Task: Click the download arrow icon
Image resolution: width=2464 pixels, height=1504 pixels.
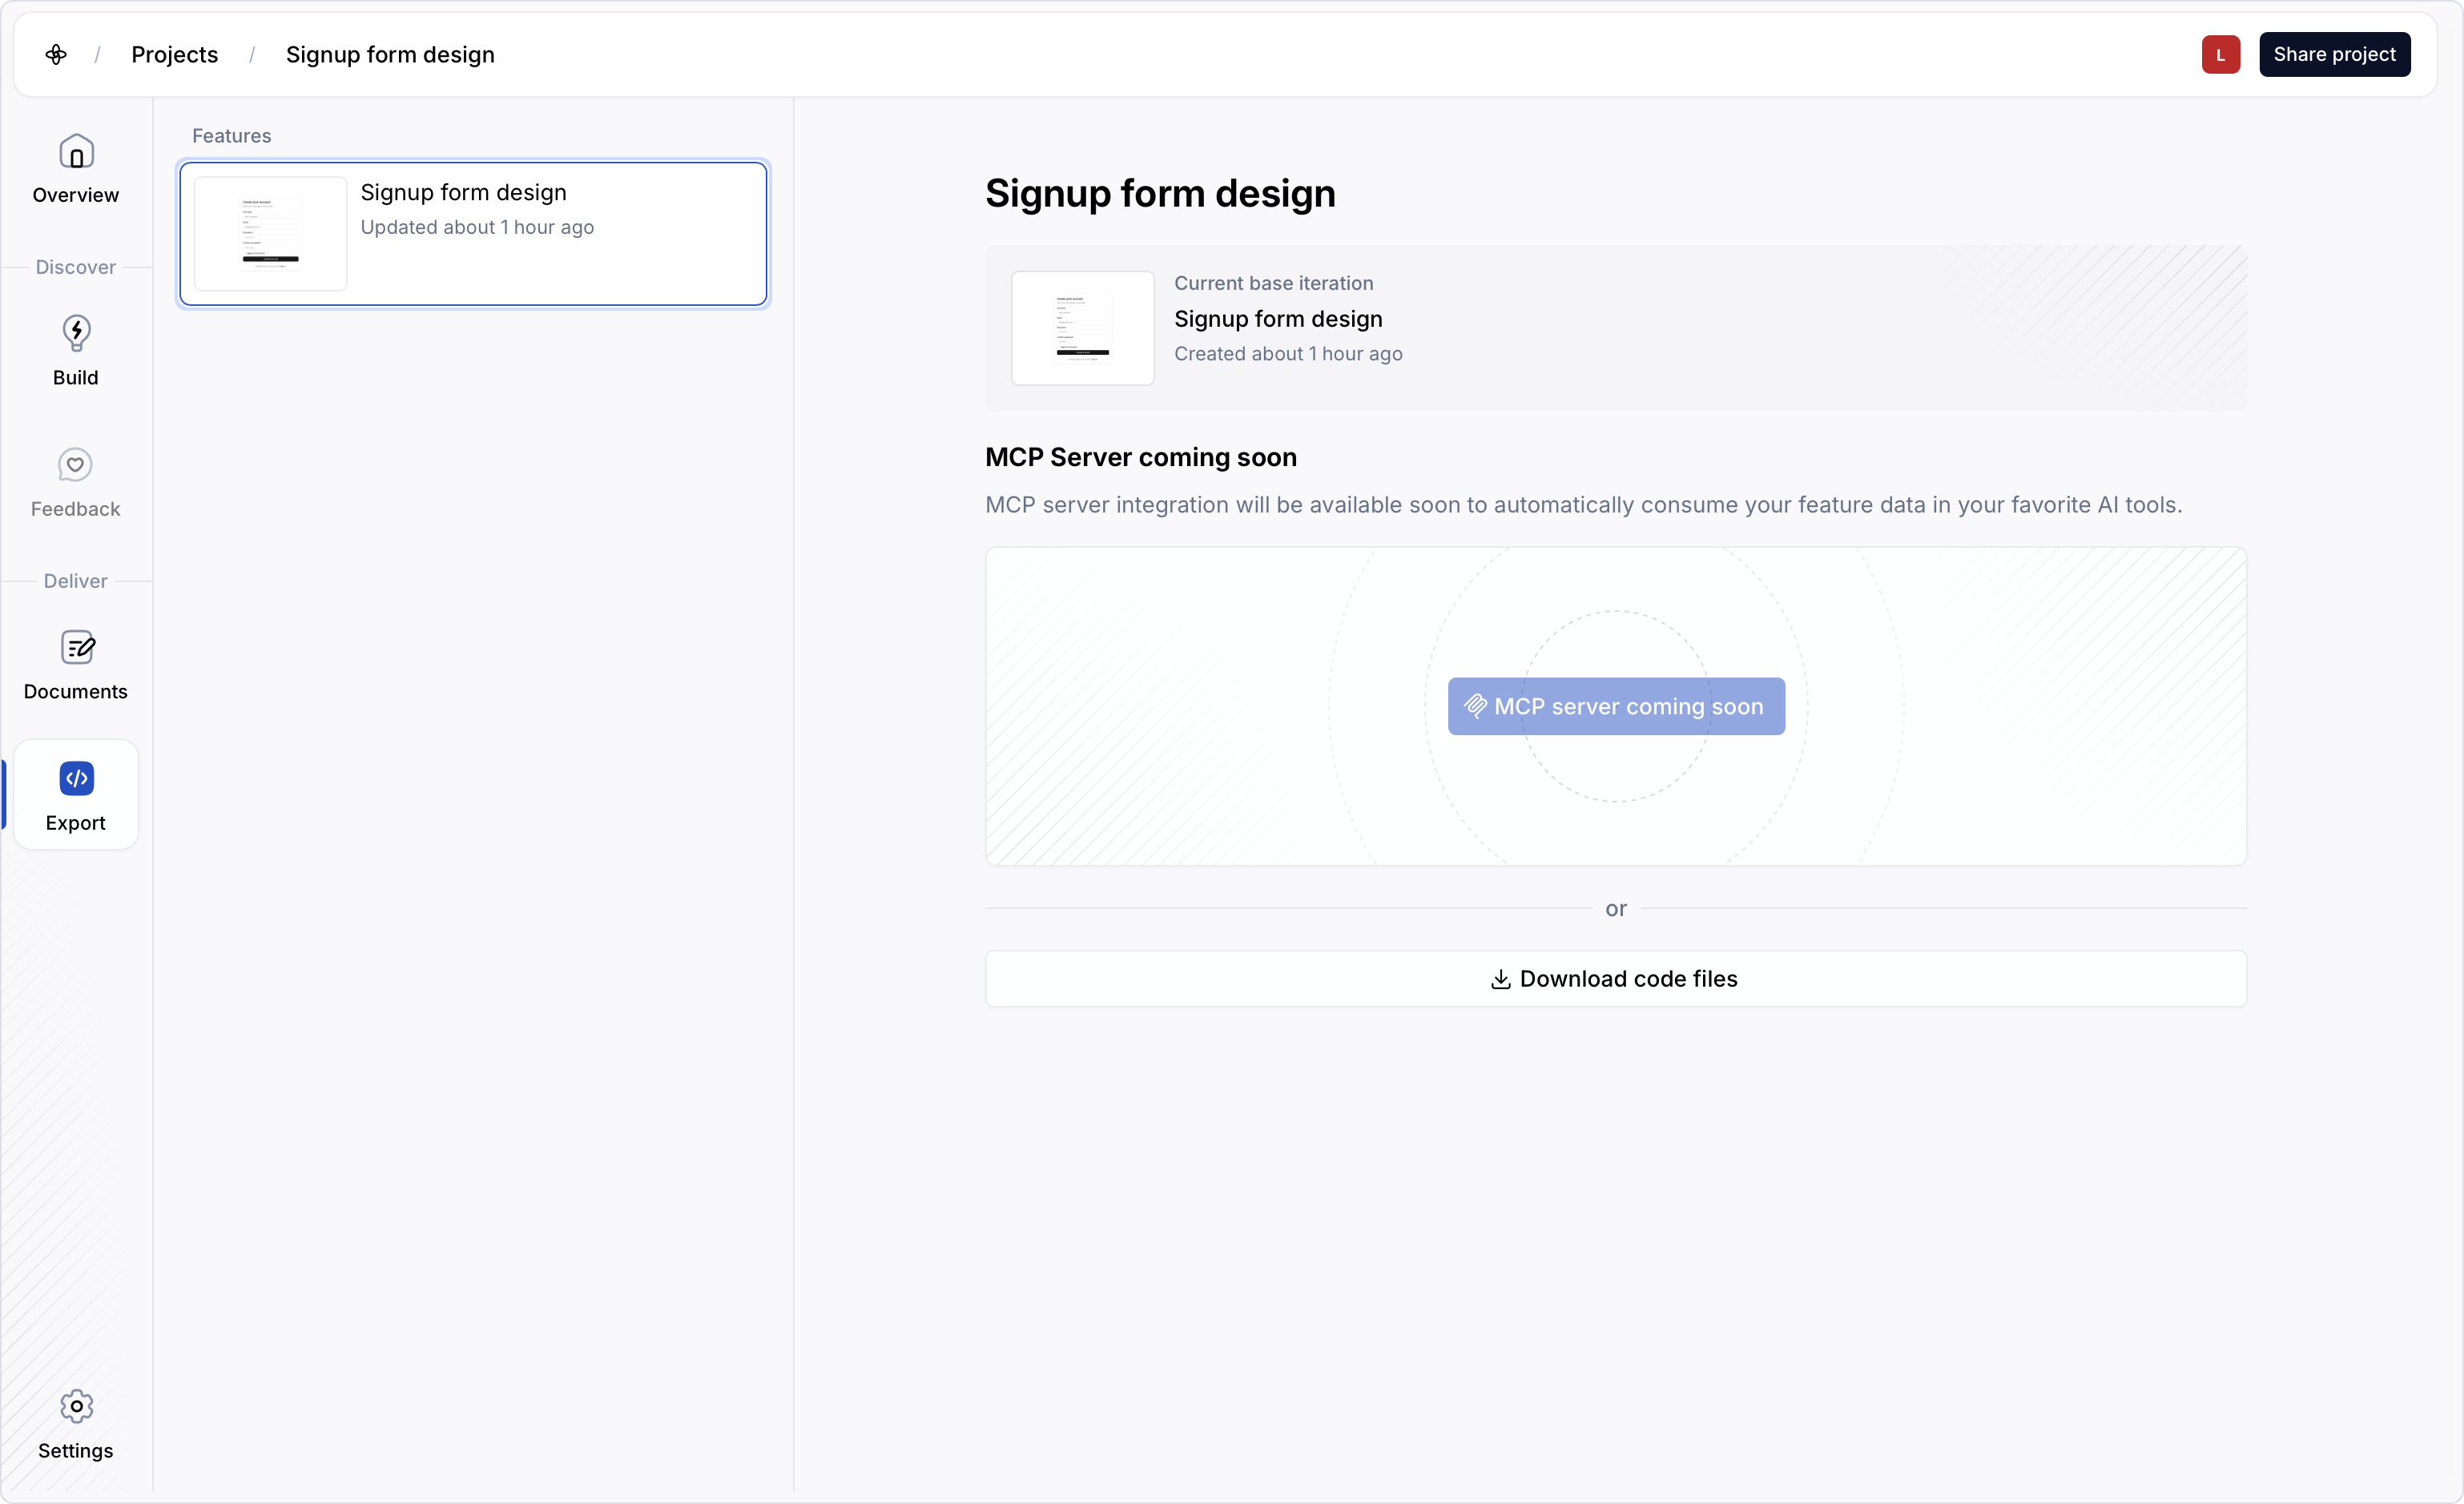Action: (1500, 979)
